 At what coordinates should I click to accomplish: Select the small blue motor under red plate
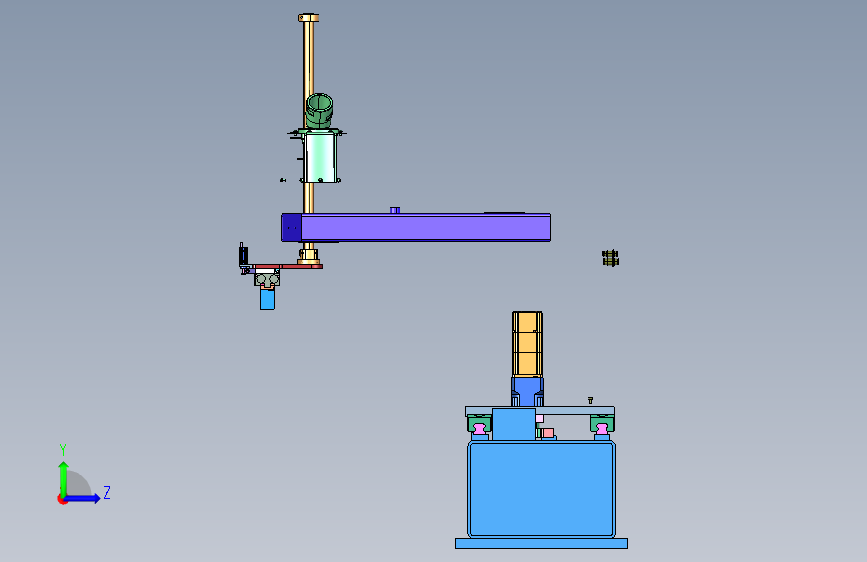267,299
